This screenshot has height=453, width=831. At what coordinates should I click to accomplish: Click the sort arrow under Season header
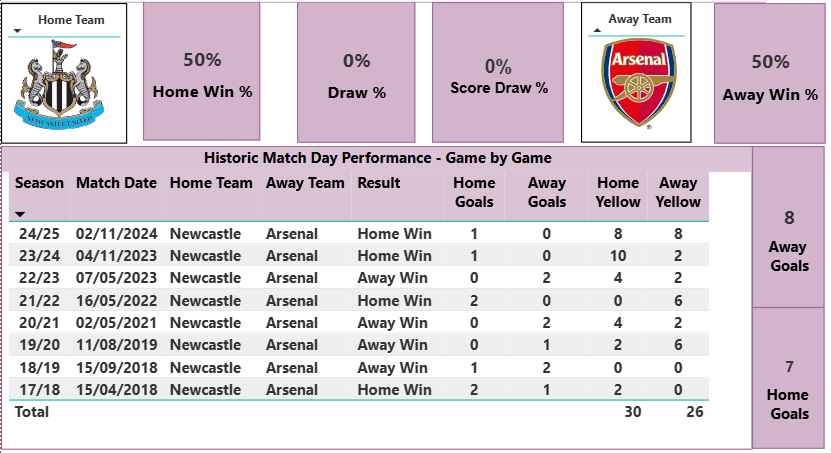pyautogui.click(x=21, y=215)
